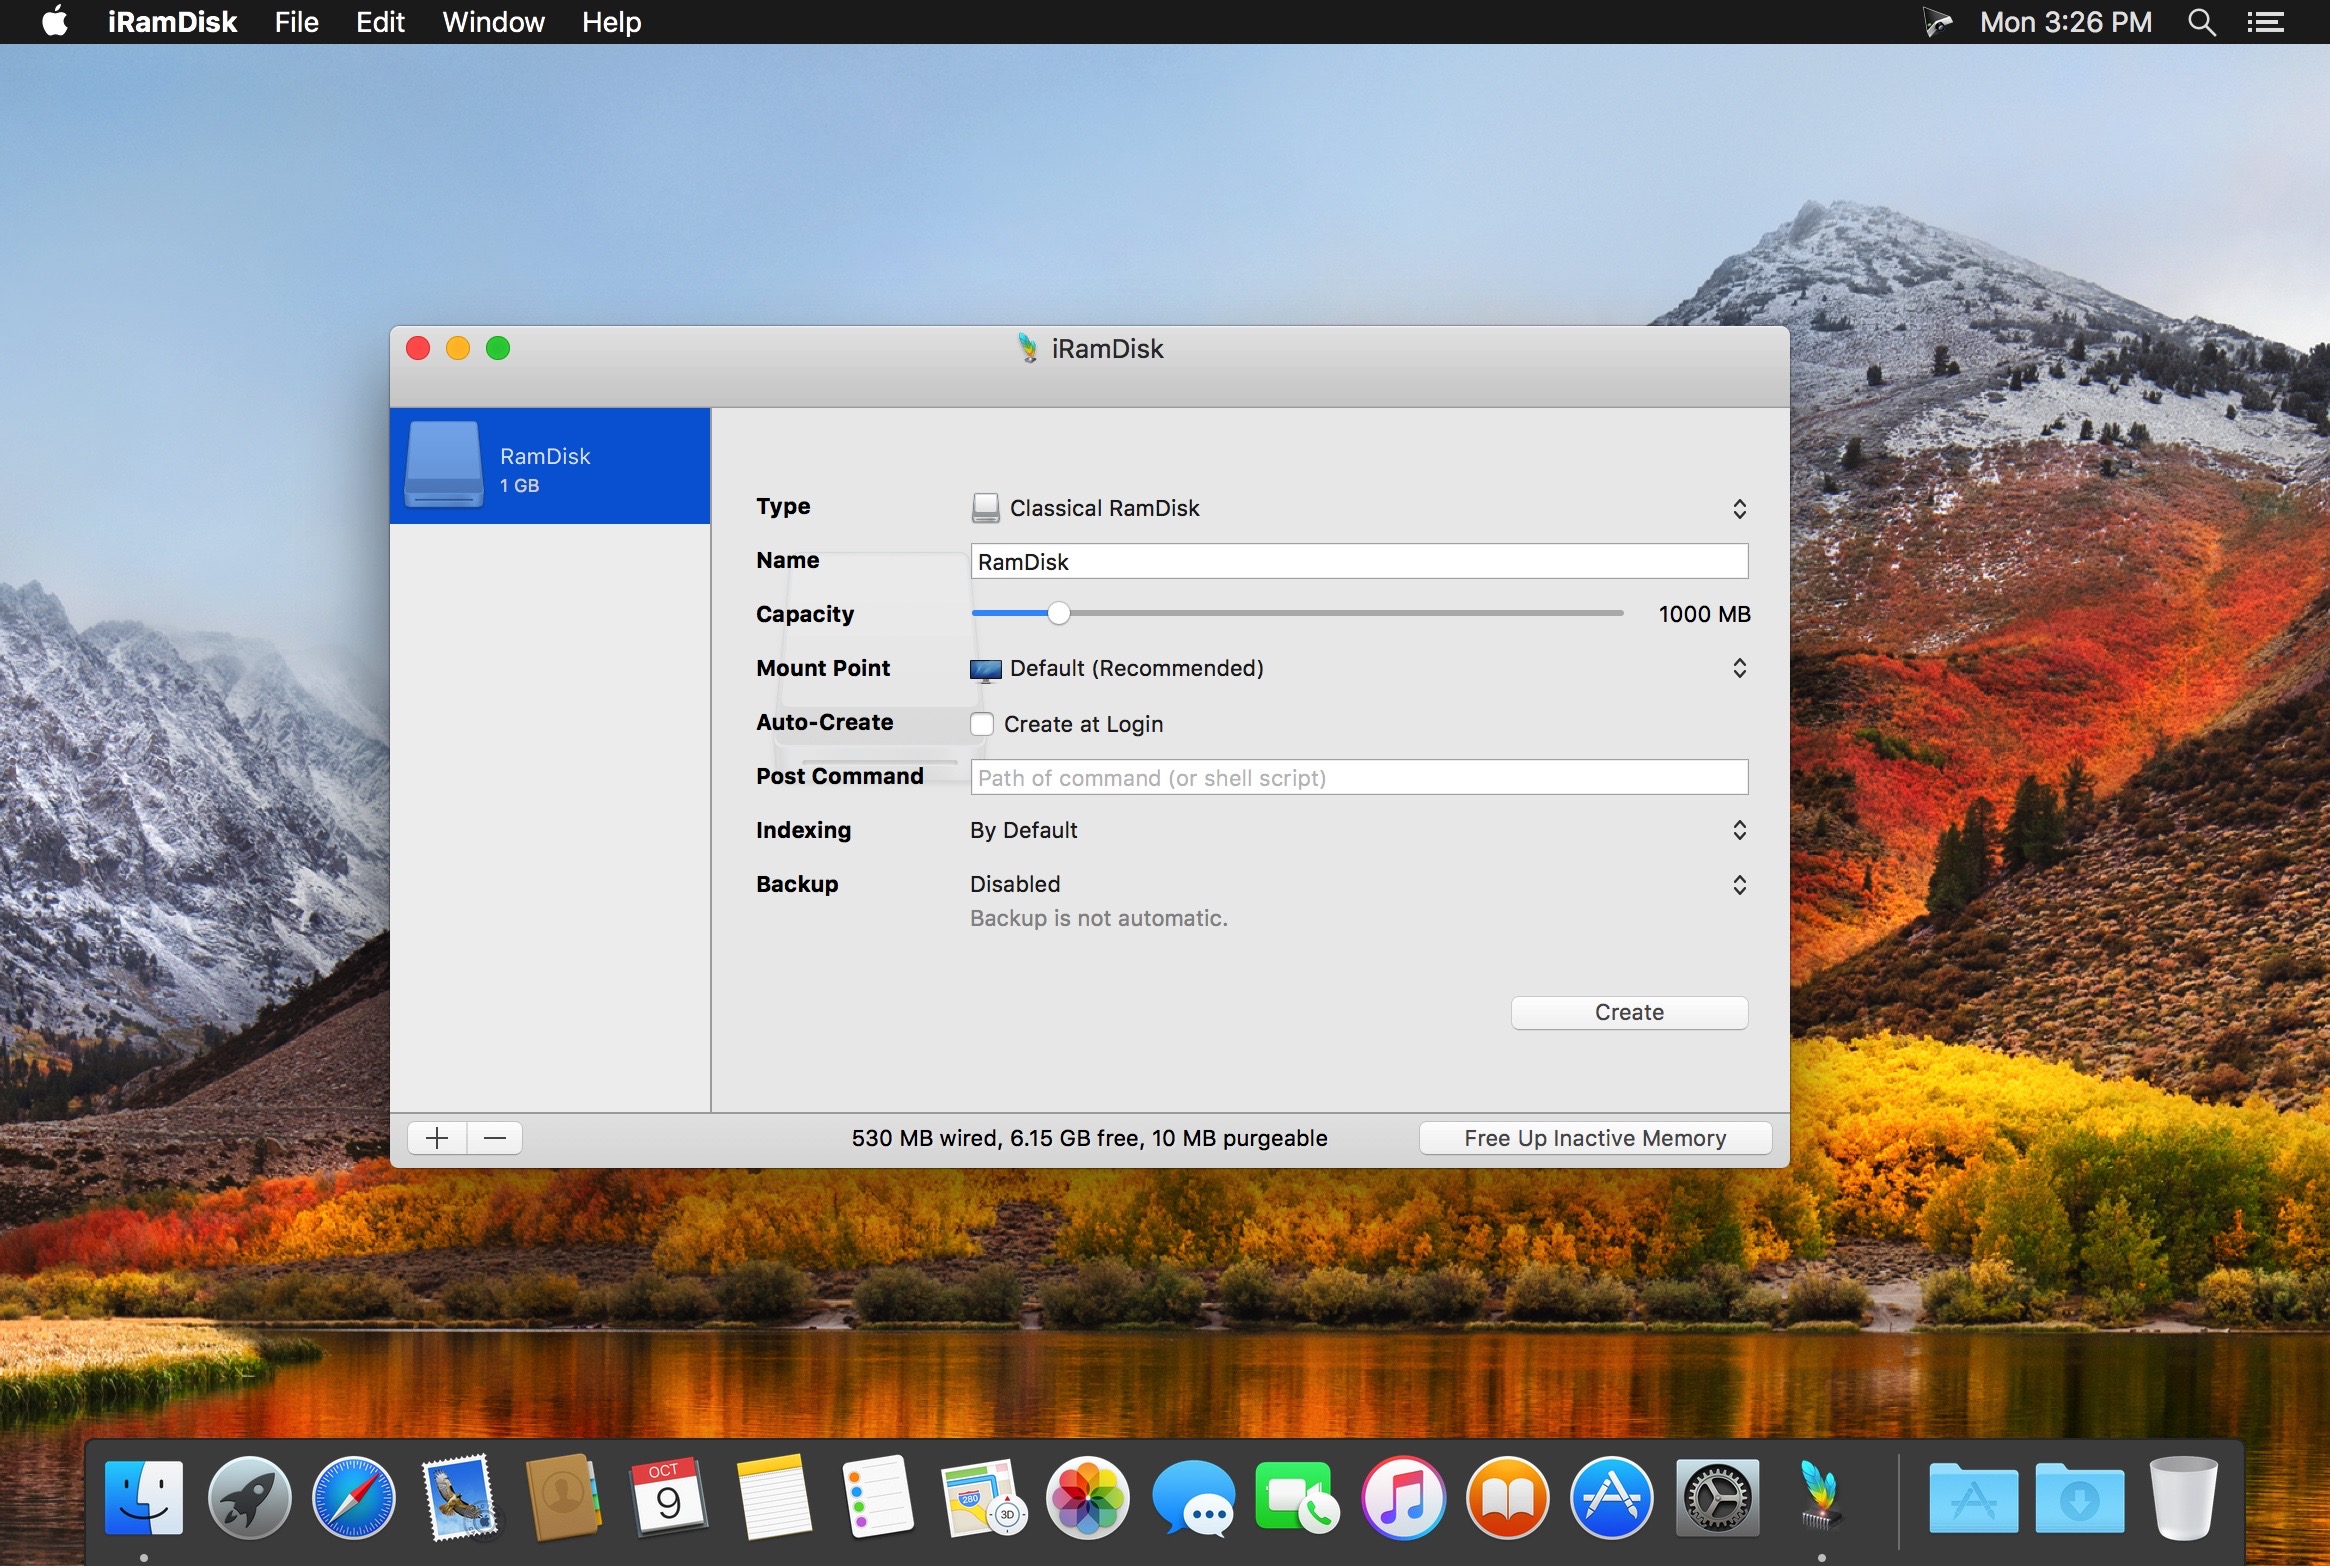Click the memory status text in the bottom bar
The width and height of the screenshot is (2330, 1566).
click(x=1089, y=1138)
